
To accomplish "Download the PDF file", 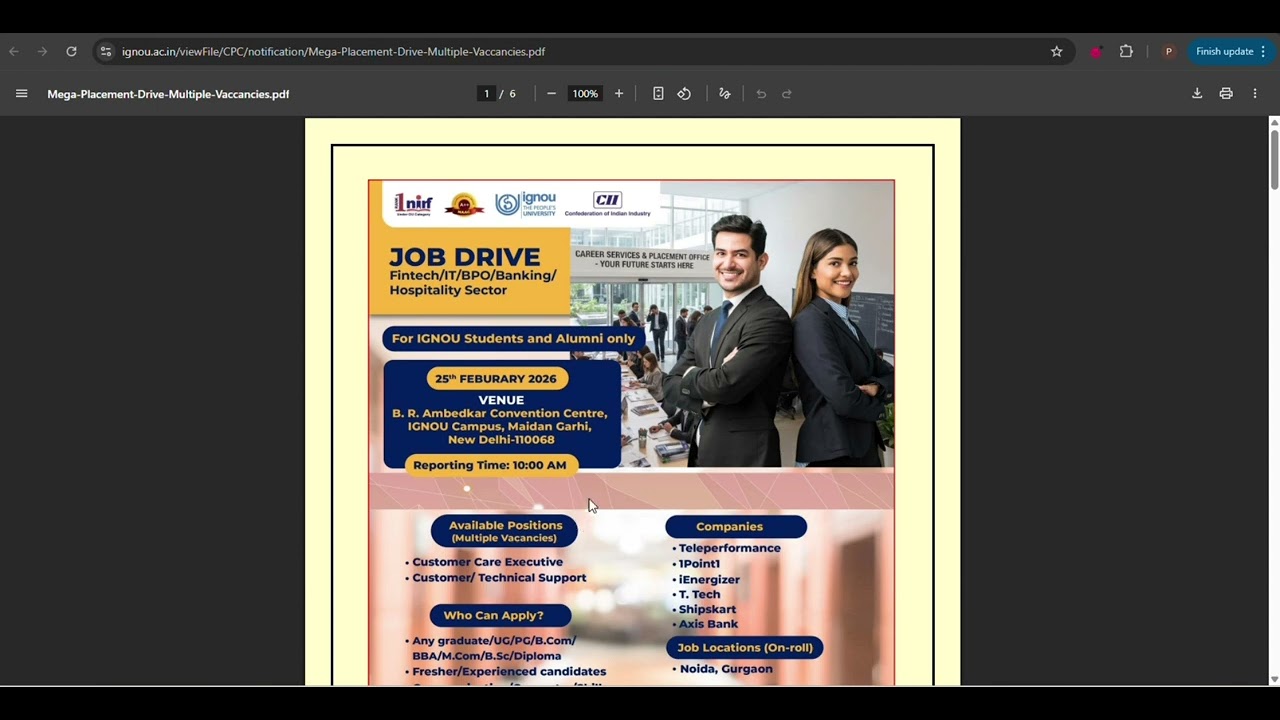I will tap(1197, 94).
